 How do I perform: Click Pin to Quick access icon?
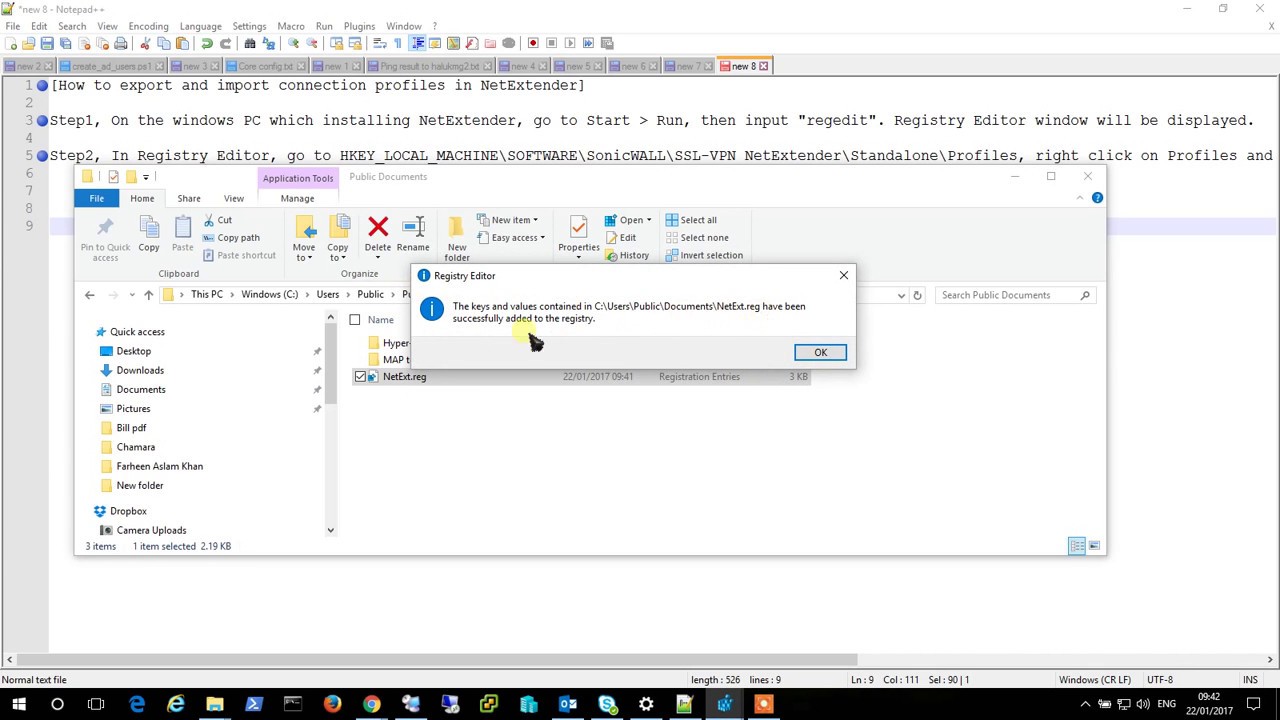point(105,228)
